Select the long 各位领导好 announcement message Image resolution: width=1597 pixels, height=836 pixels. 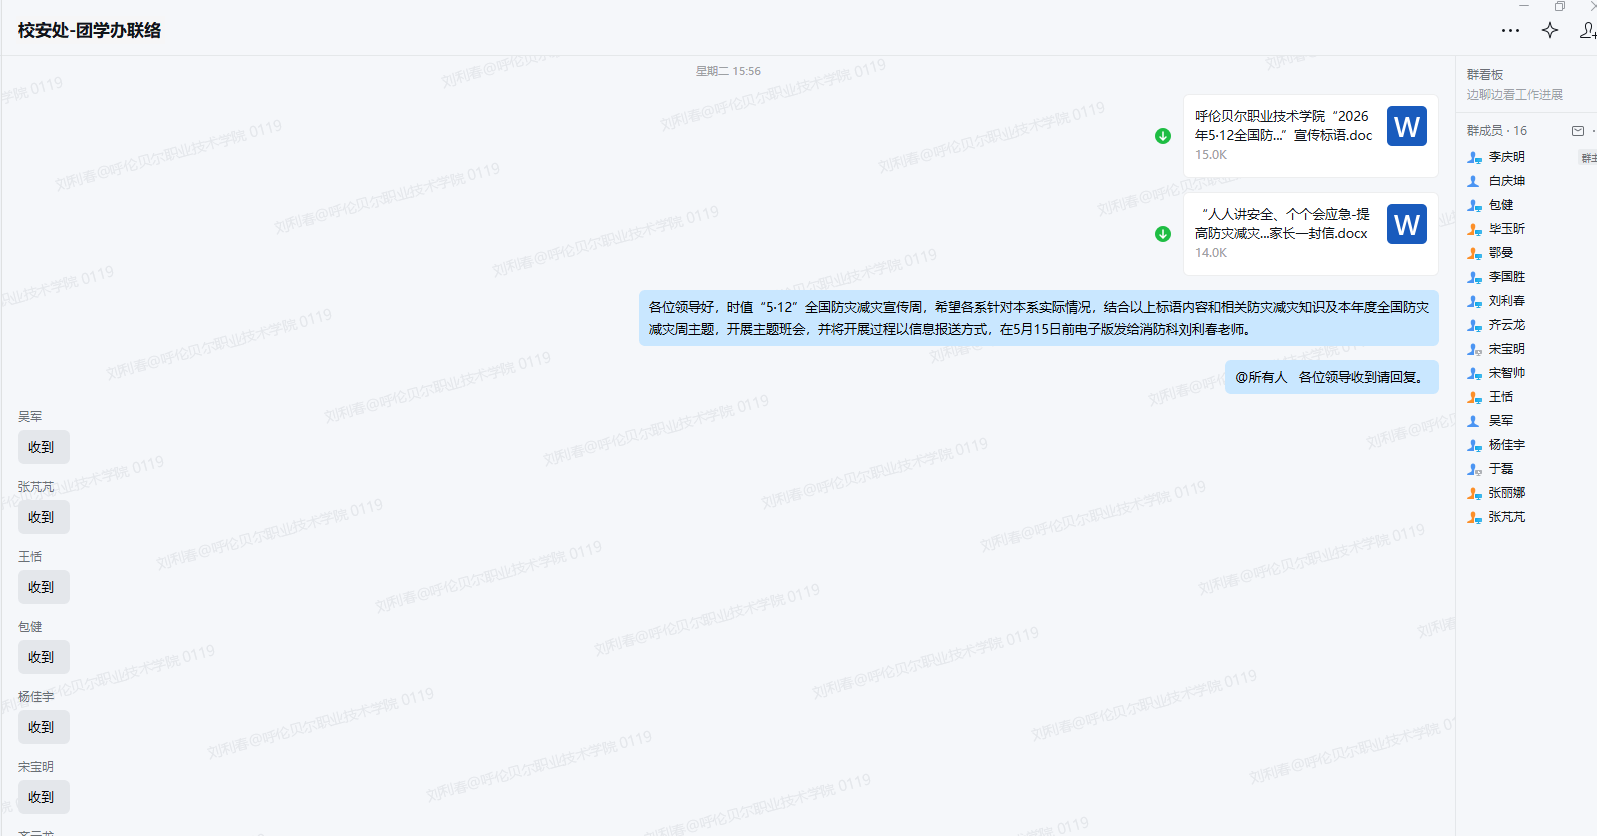coord(1039,318)
